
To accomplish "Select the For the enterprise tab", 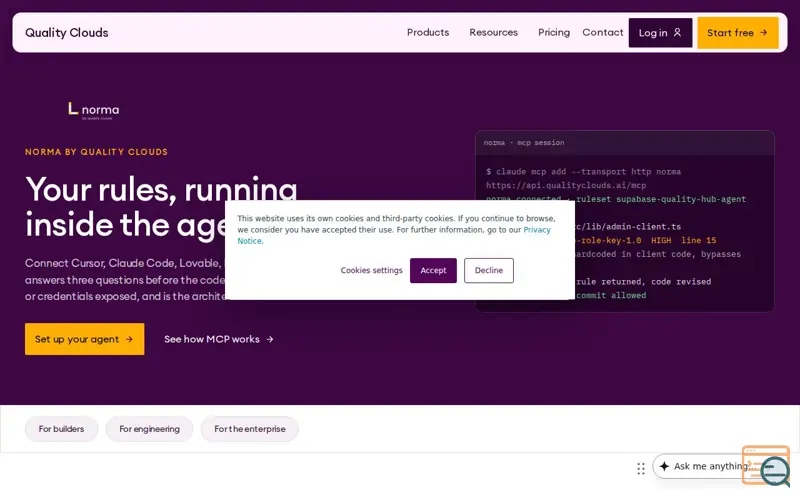I will (x=249, y=429).
